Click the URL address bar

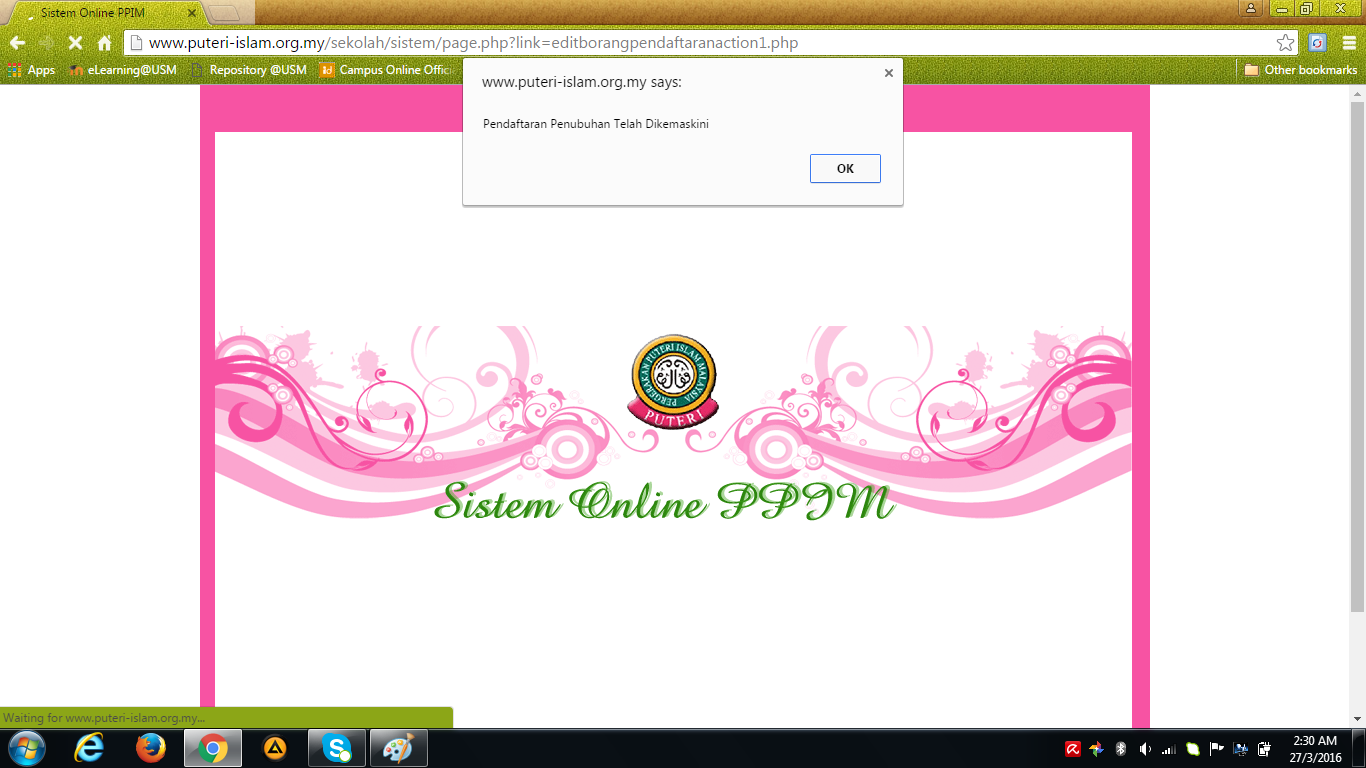point(700,43)
